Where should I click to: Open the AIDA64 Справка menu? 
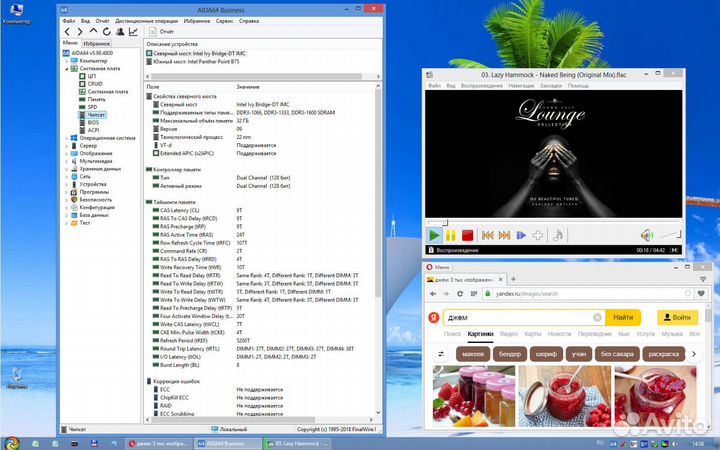(249, 21)
